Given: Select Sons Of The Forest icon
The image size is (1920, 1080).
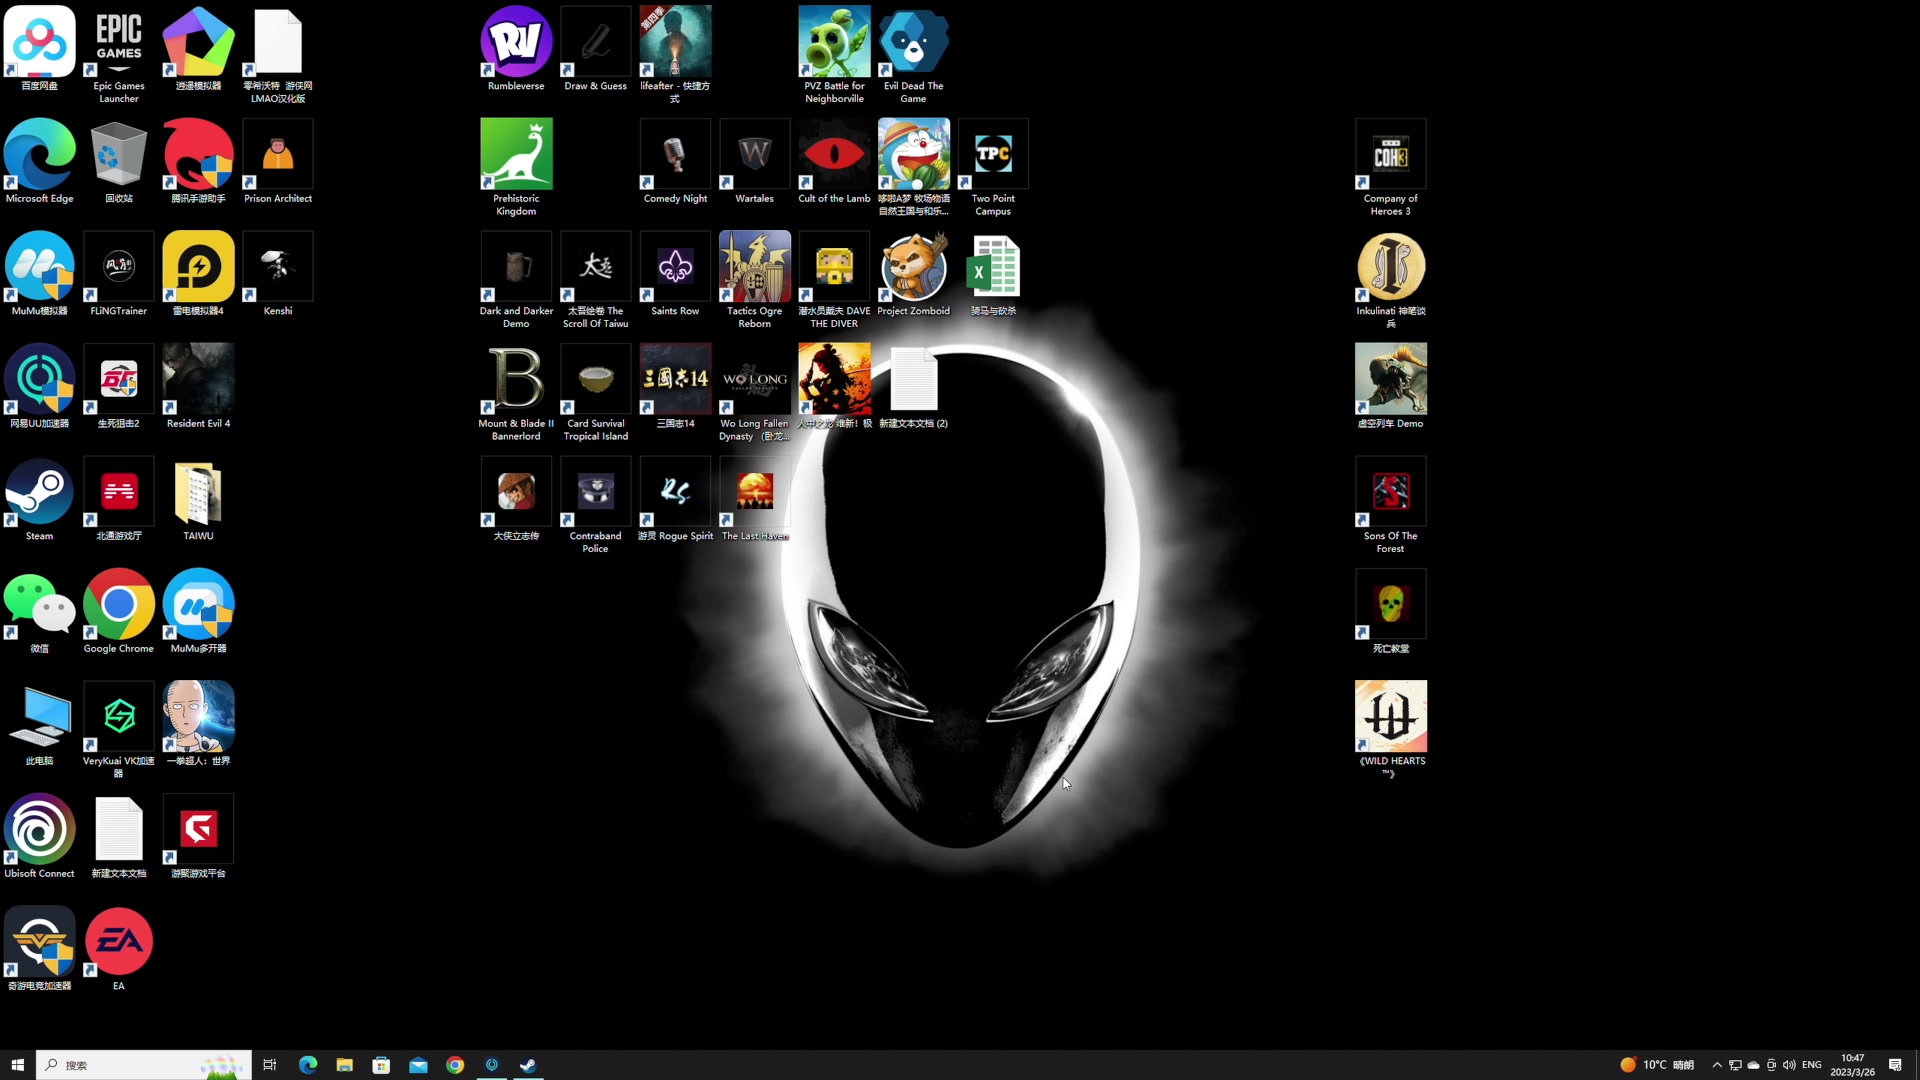Looking at the screenshot, I should click(1391, 505).
